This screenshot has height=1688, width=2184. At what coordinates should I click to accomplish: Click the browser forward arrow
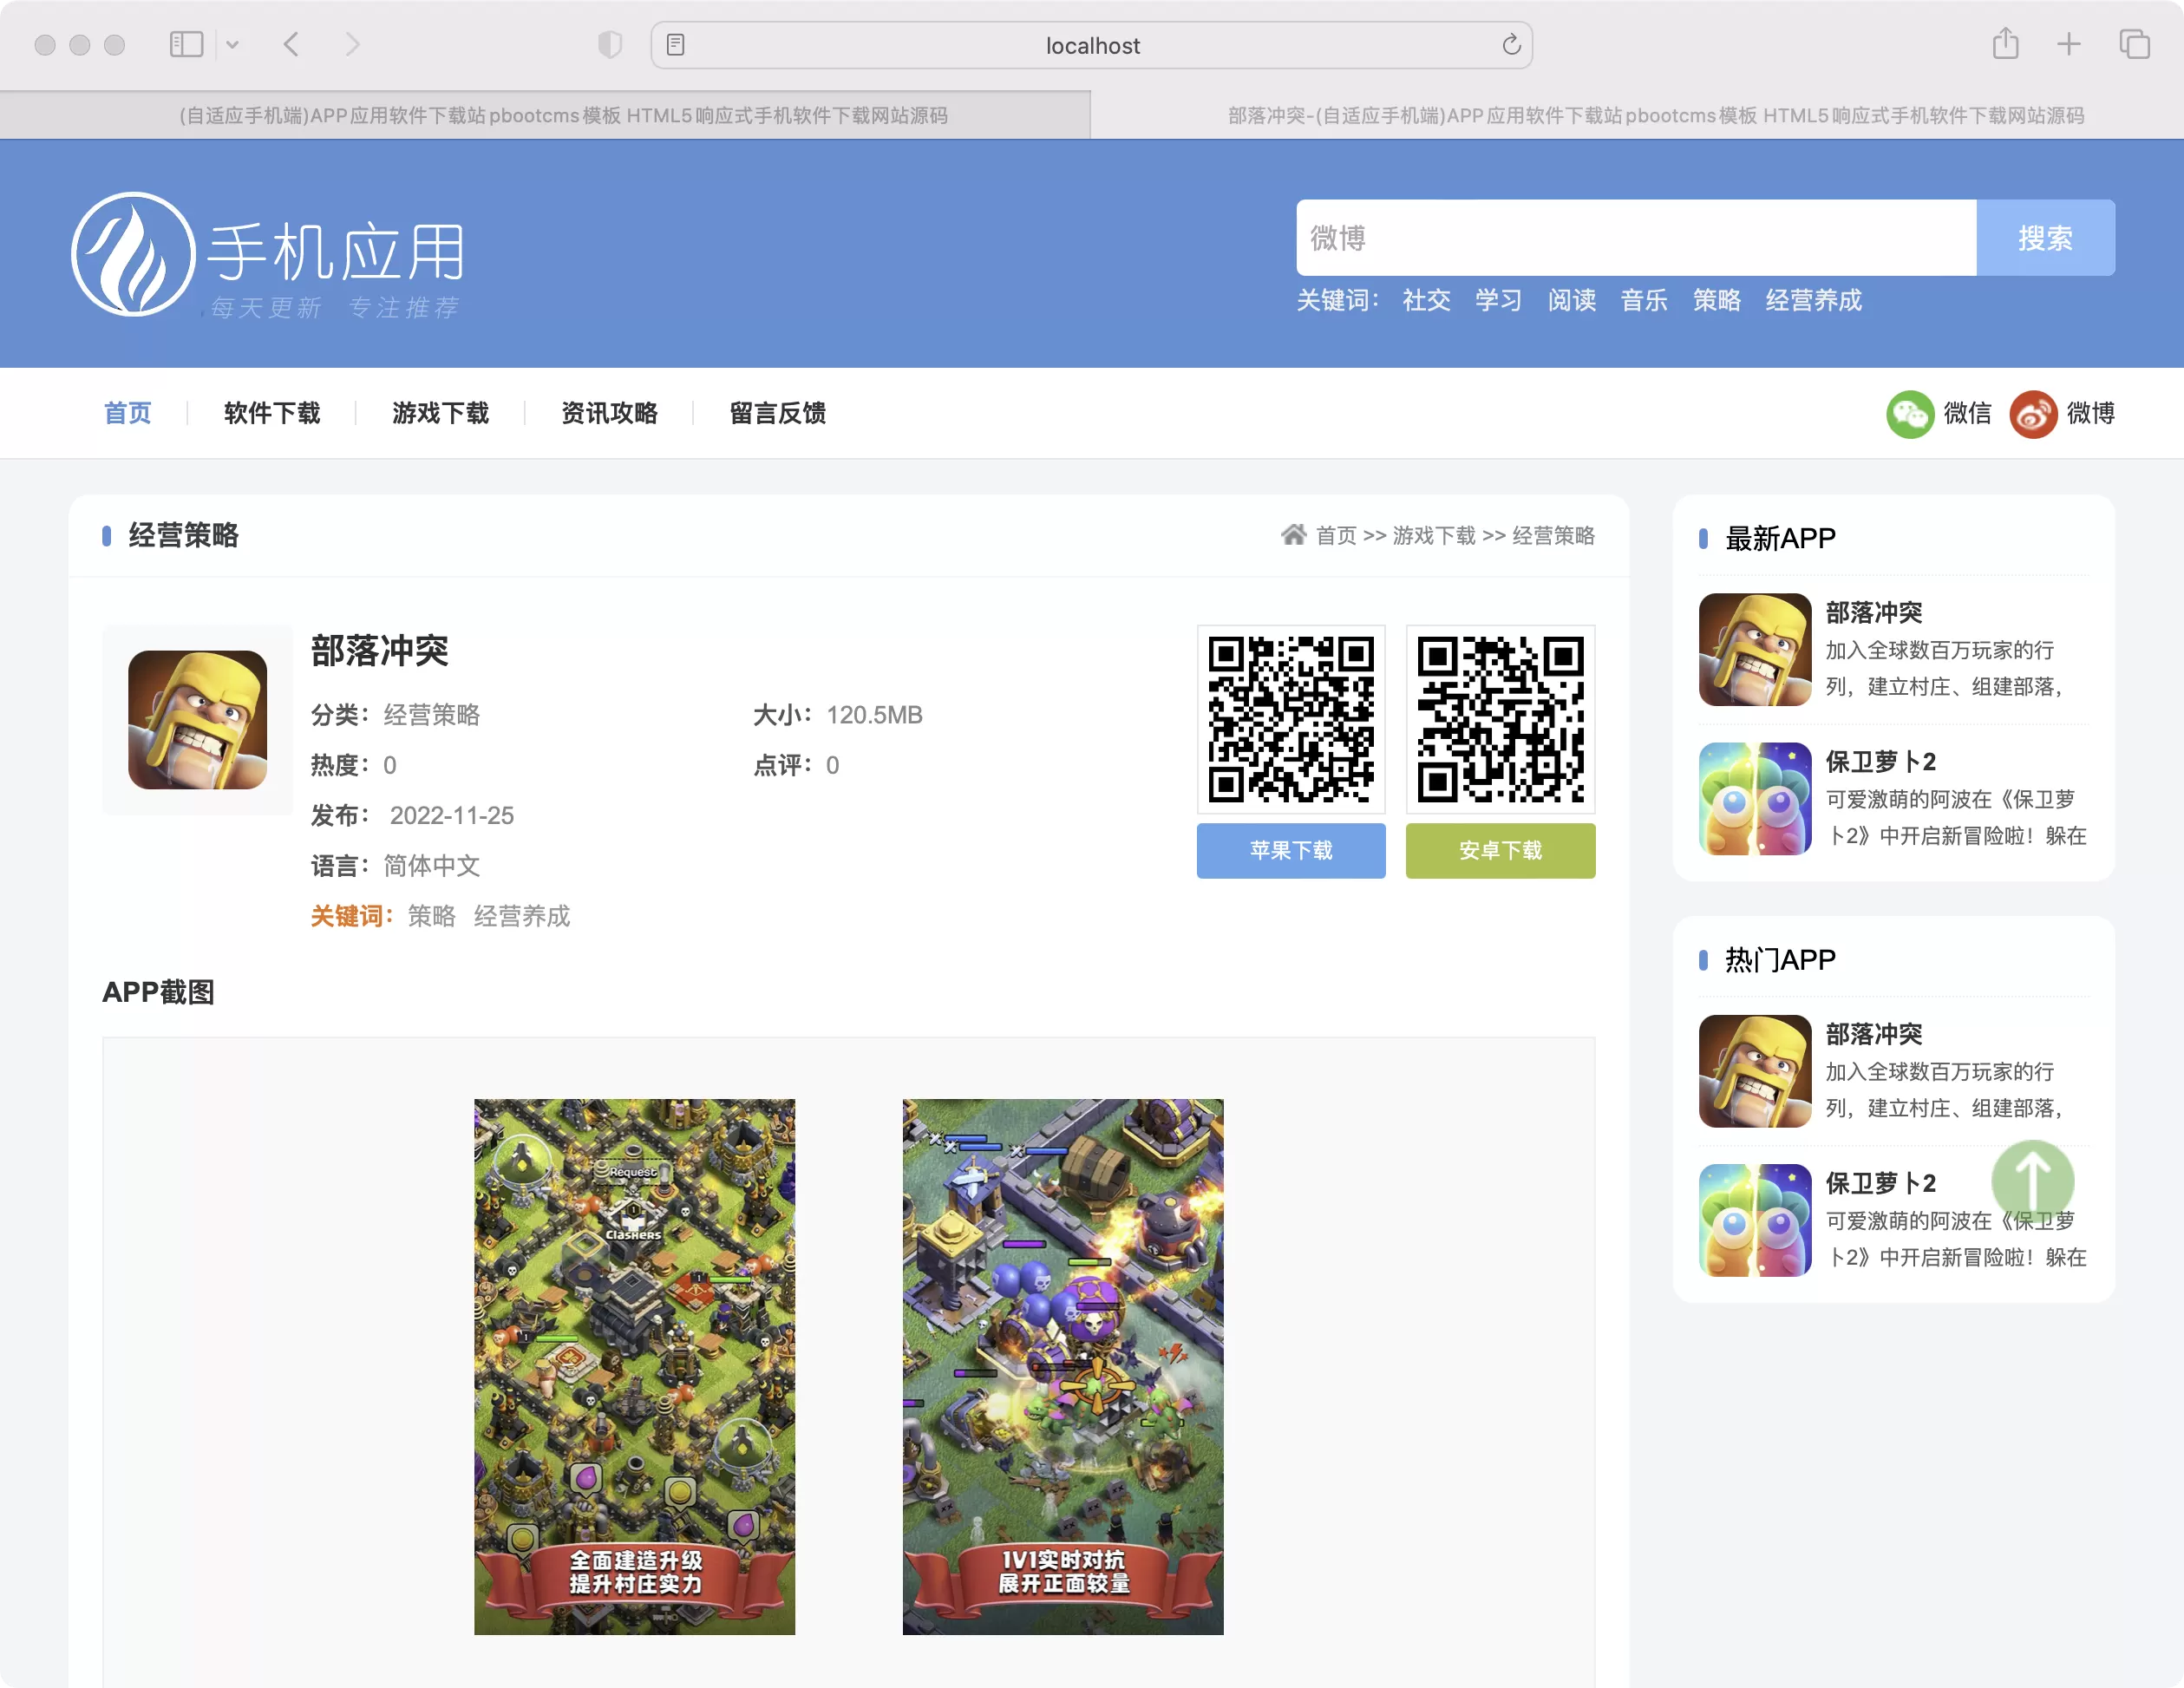click(352, 45)
